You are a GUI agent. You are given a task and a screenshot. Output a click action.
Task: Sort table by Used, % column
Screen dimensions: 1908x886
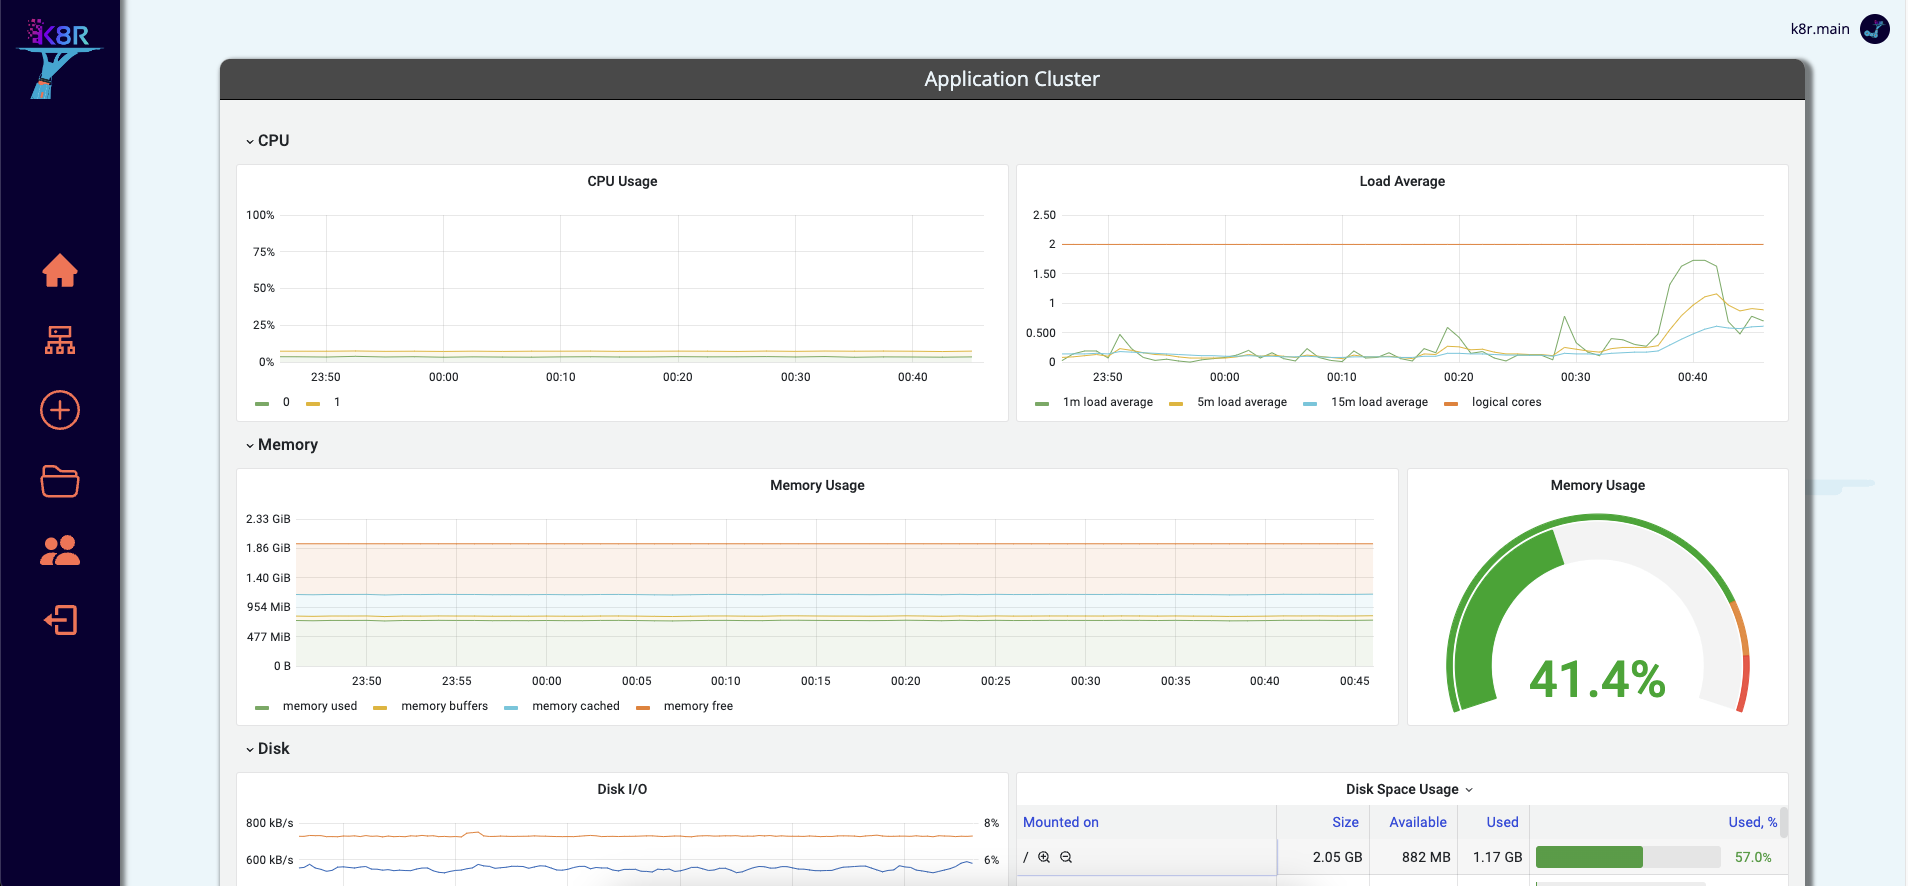[1753, 822]
